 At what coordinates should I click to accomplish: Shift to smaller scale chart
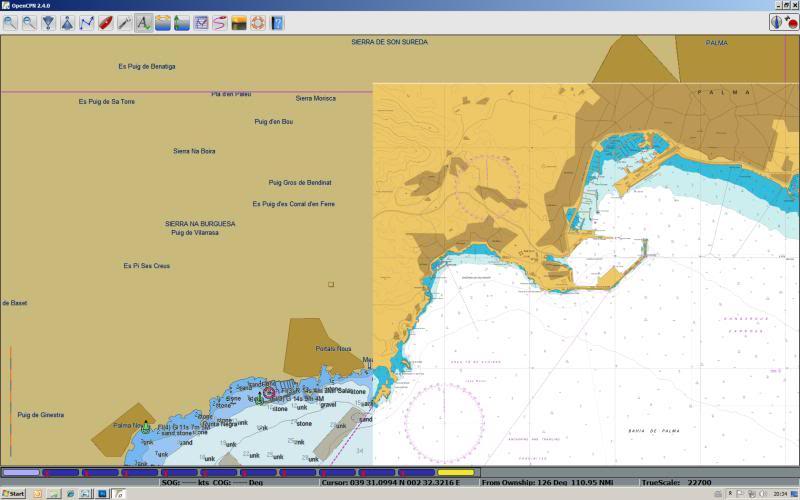tap(67, 22)
